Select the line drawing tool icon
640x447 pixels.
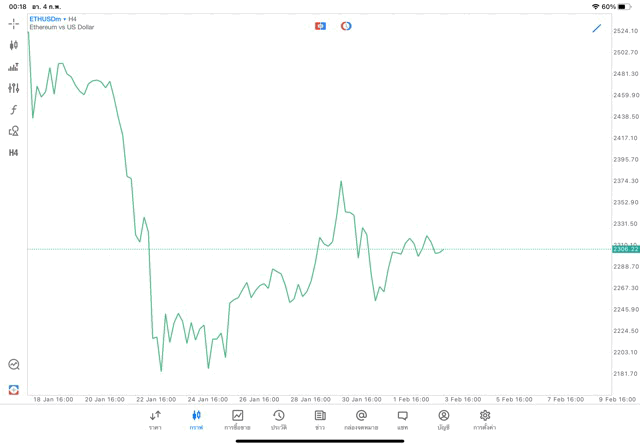[x=597, y=28]
